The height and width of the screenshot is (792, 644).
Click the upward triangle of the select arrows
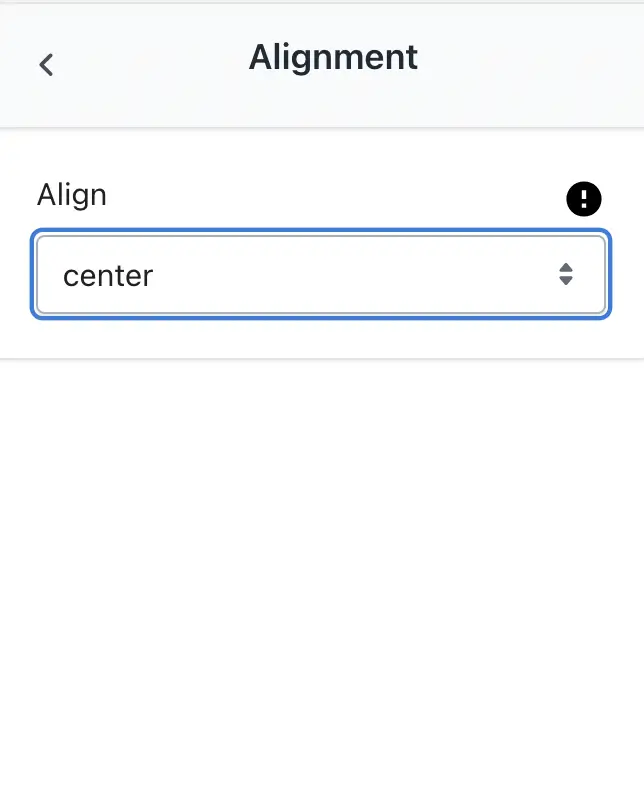566,267
